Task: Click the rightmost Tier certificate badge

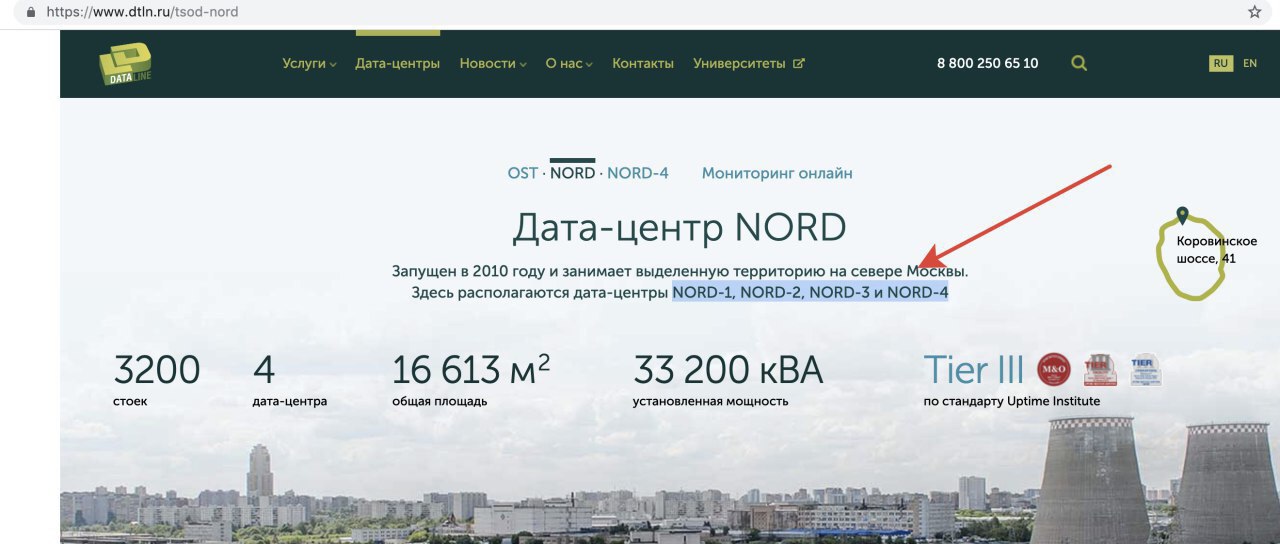Action: pyautogui.click(x=1146, y=369)
